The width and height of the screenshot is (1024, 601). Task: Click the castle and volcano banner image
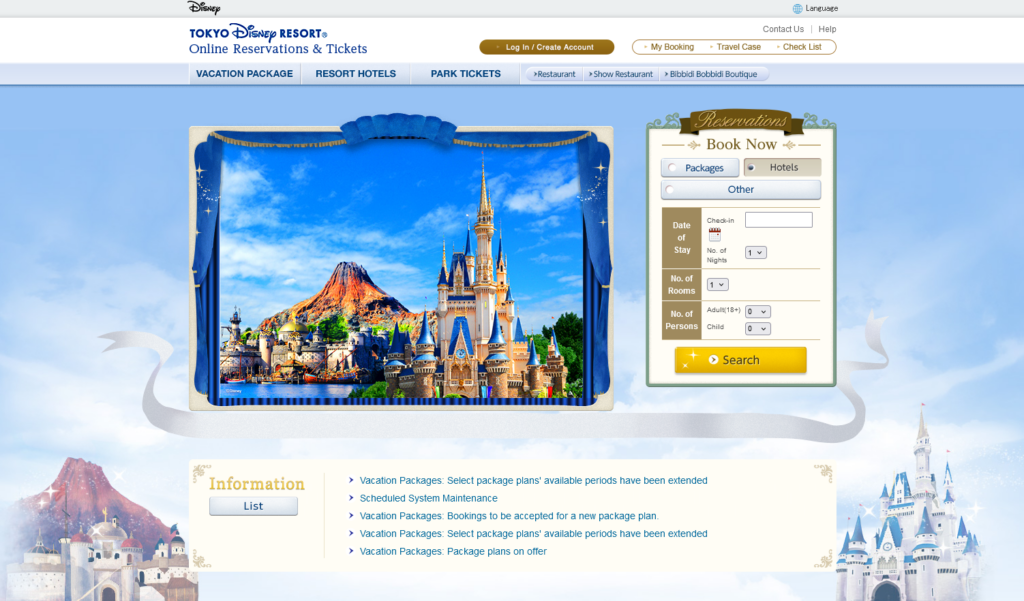click(401, 268)
